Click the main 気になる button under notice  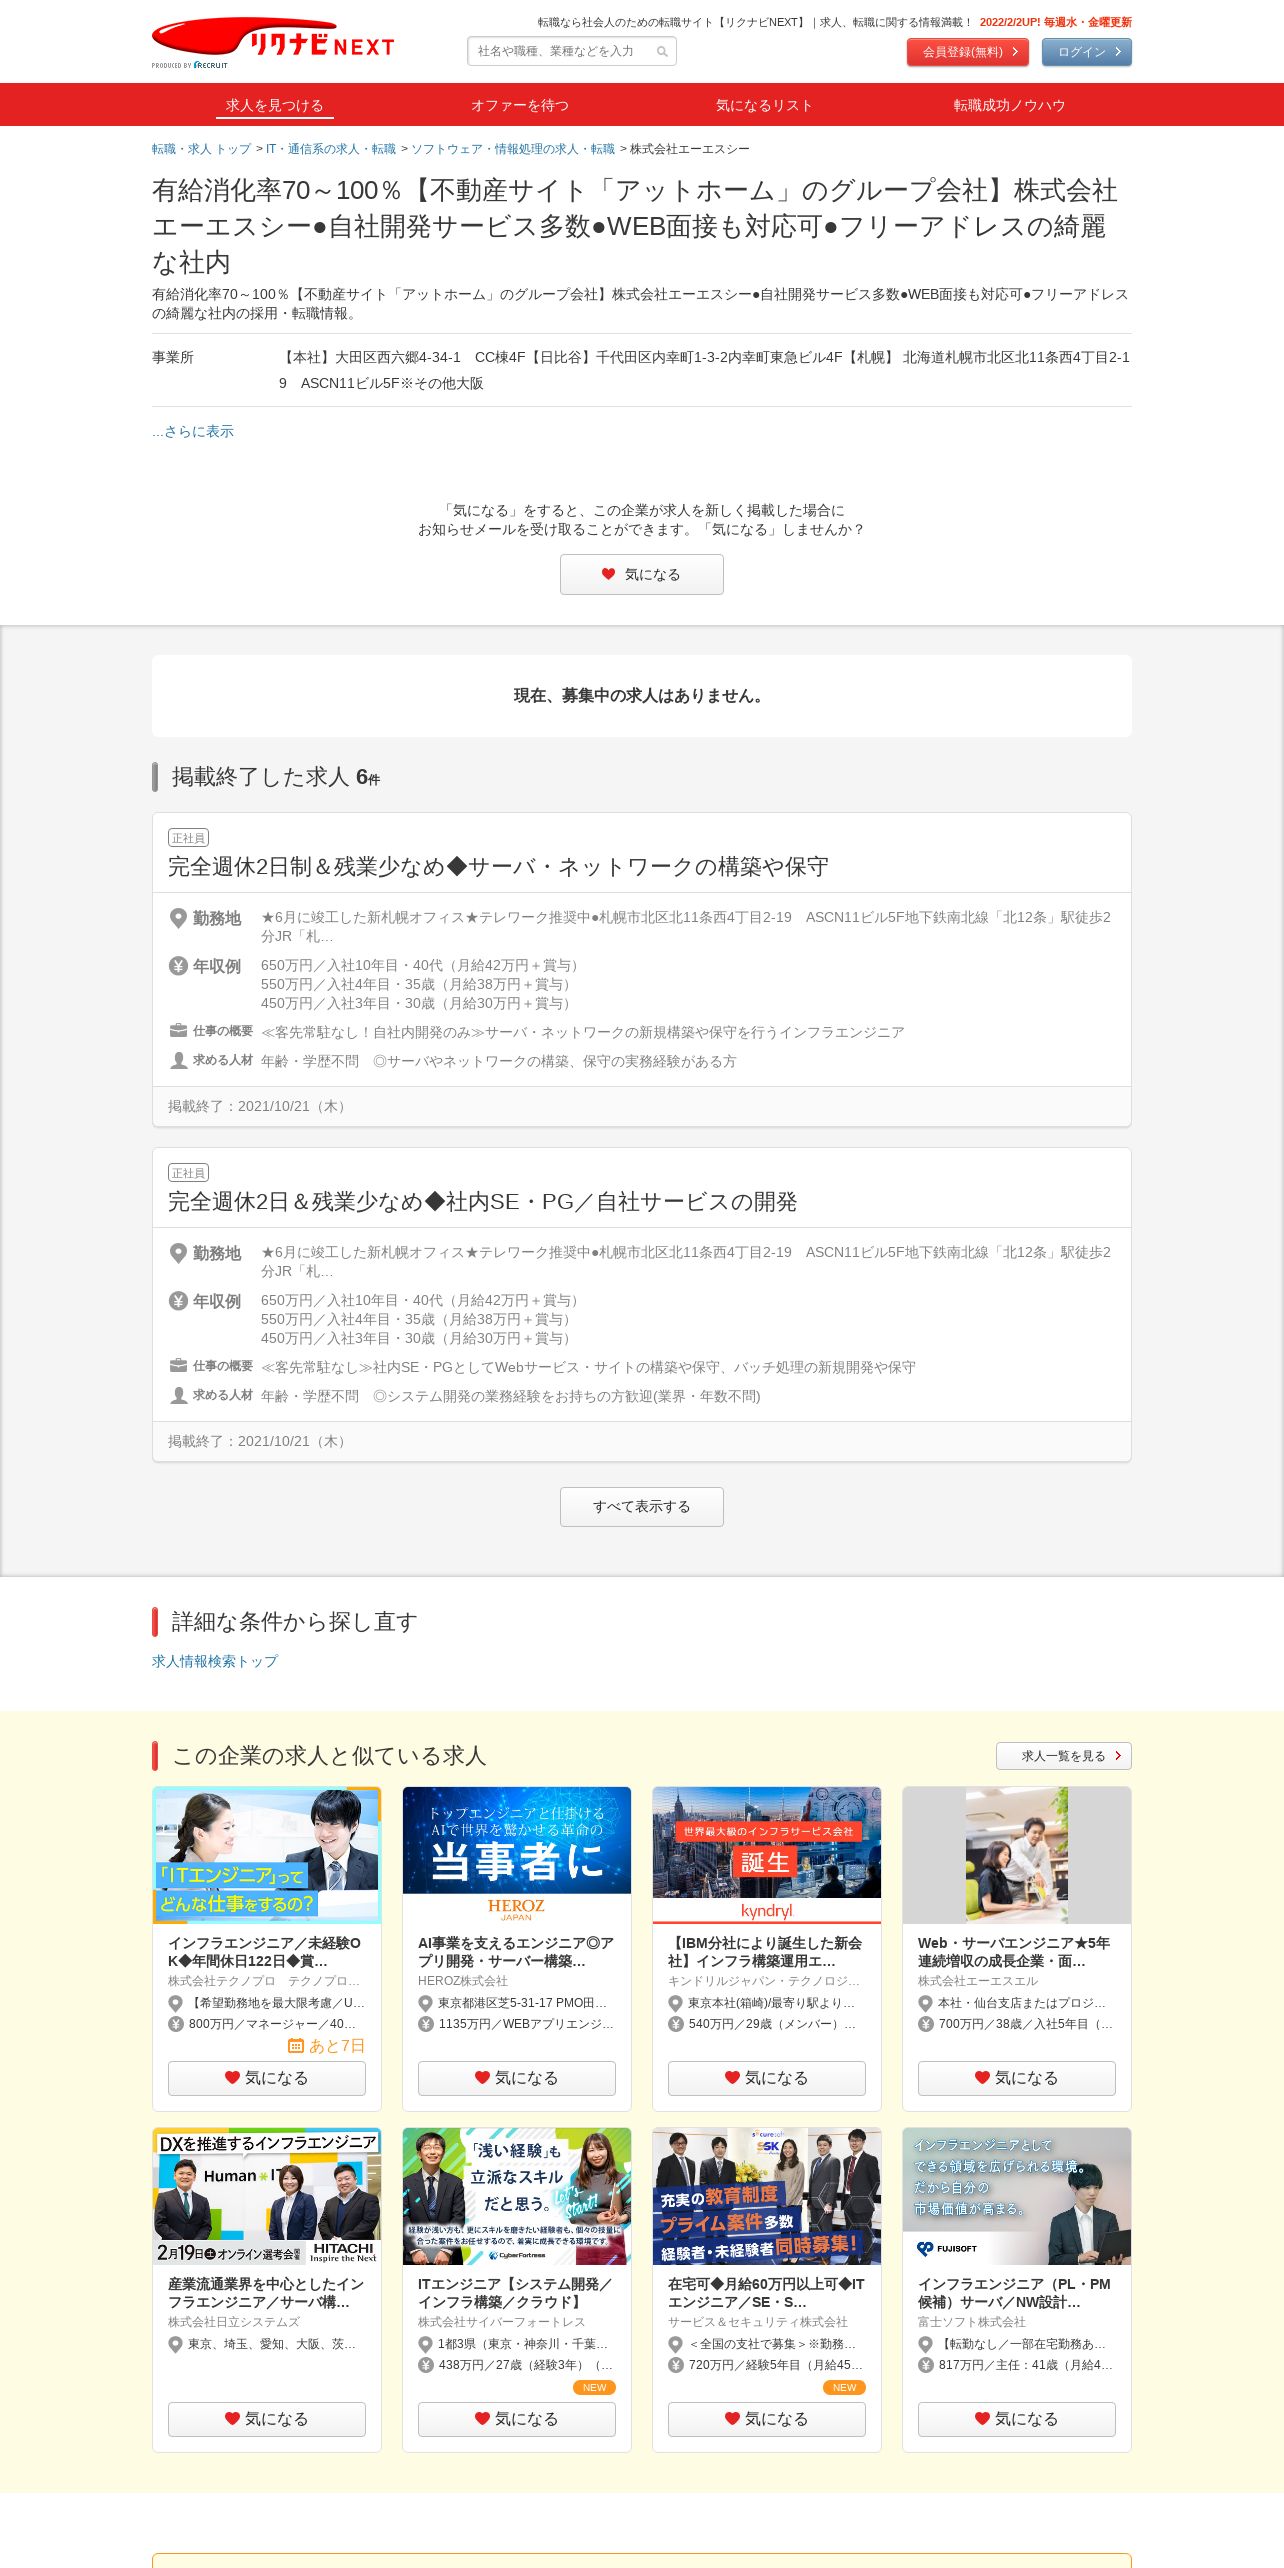click(x=641, y=574)
